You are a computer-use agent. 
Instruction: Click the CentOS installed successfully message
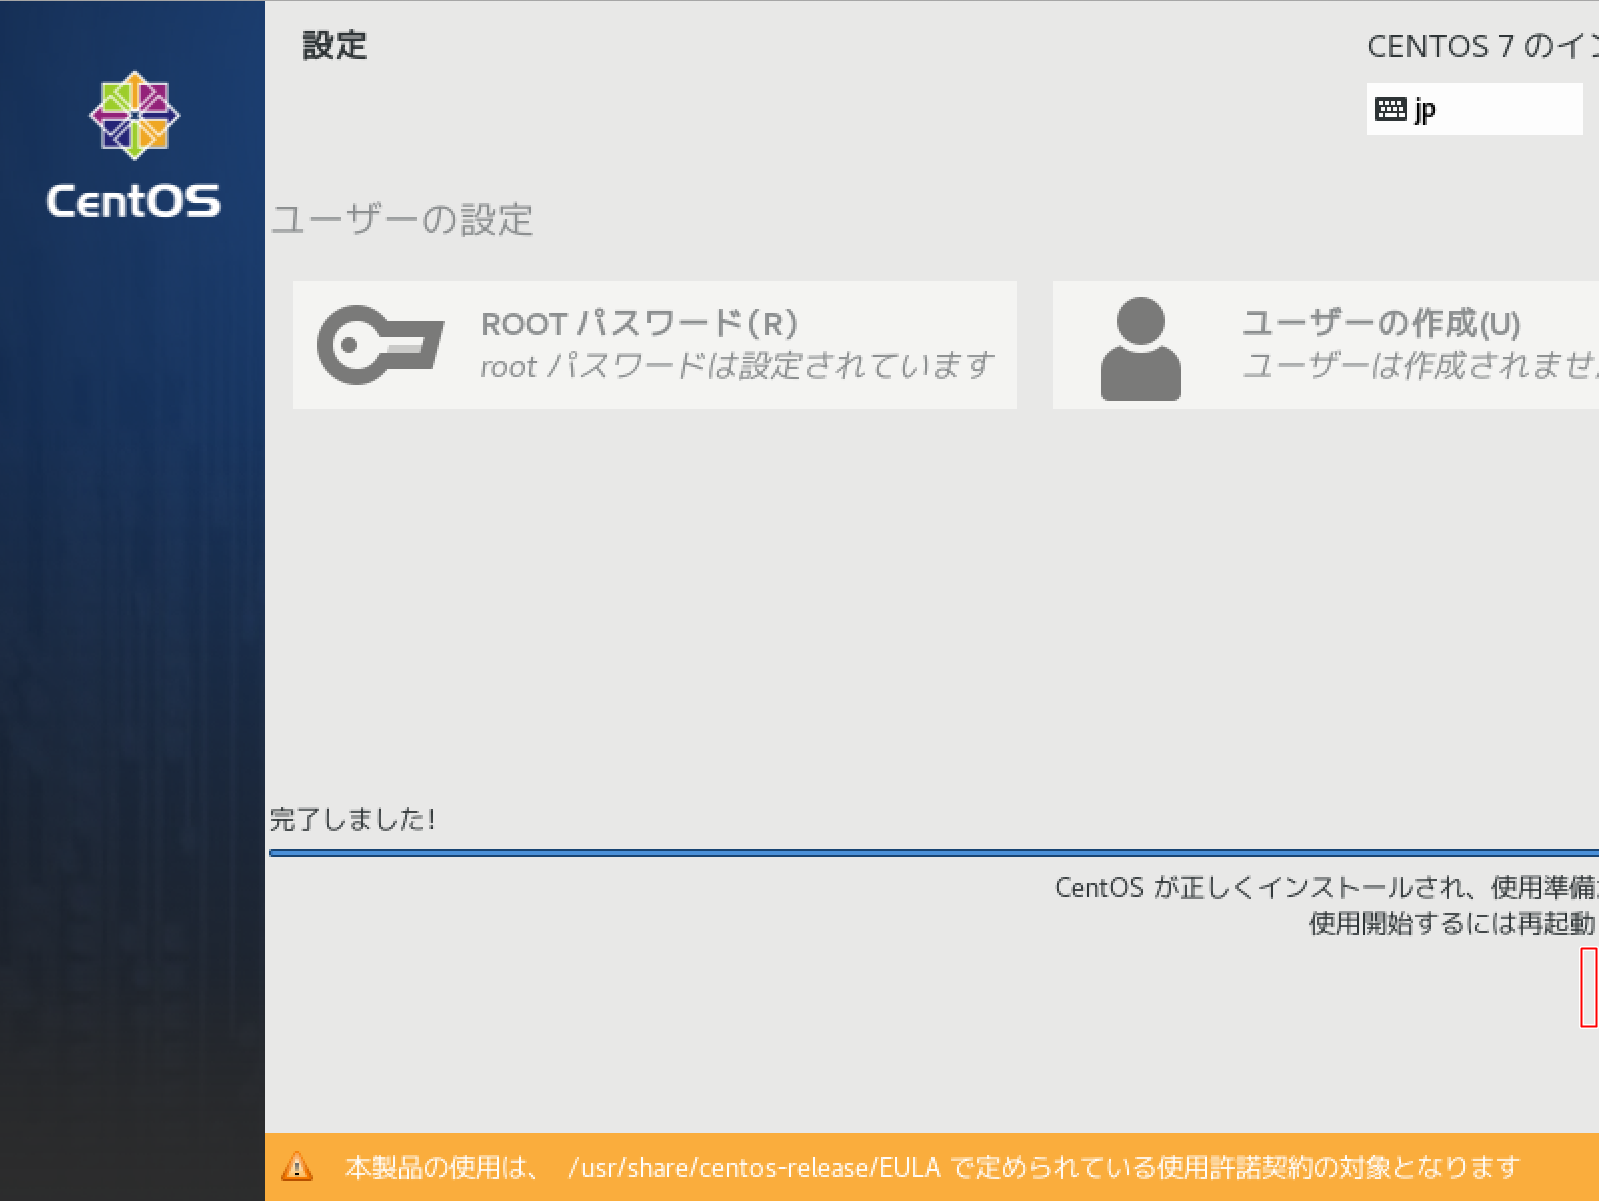1326,887
